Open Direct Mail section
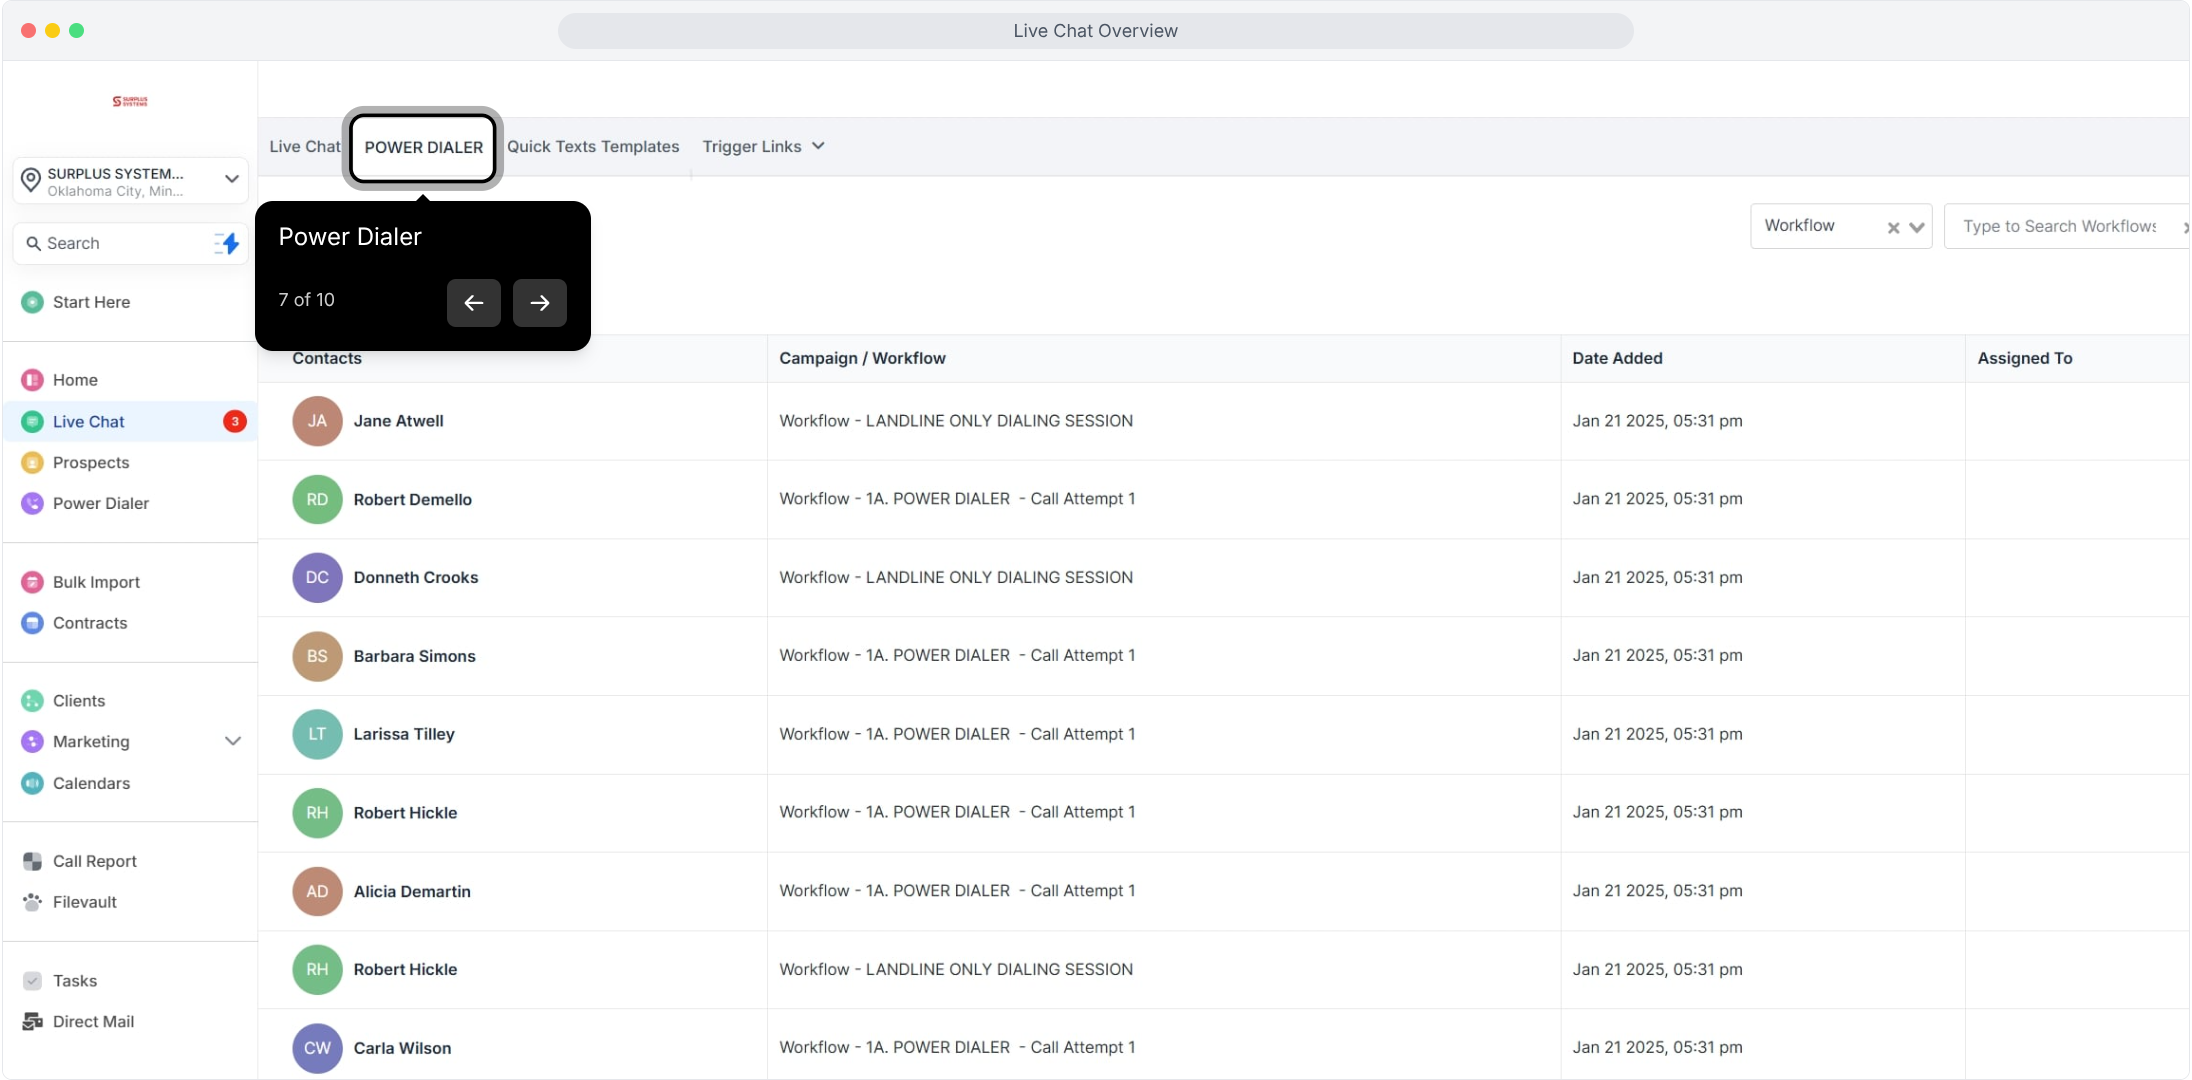 tap(93, 1022)
